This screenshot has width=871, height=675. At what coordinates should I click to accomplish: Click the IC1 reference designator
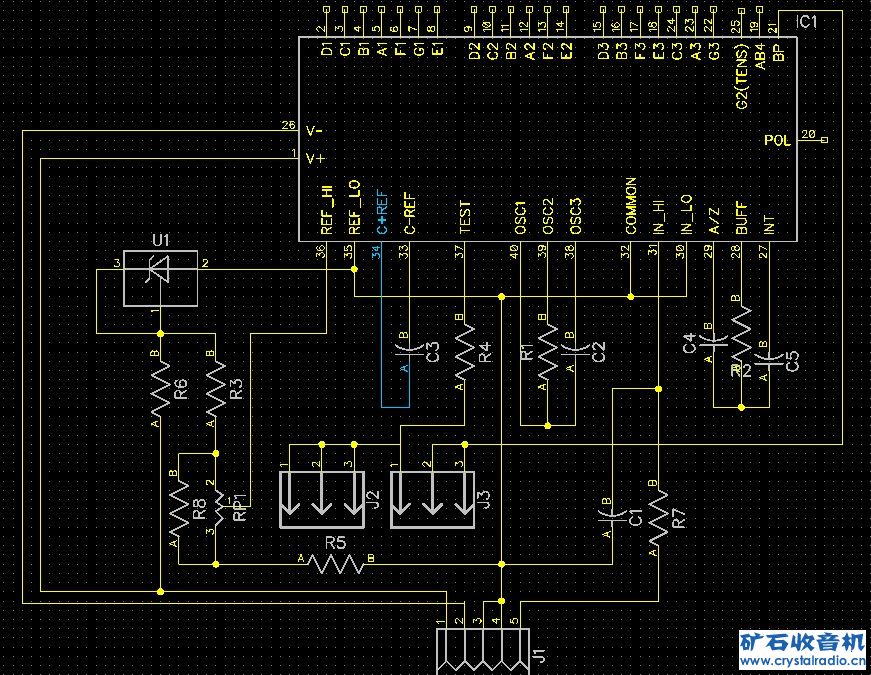coord(807,22)
